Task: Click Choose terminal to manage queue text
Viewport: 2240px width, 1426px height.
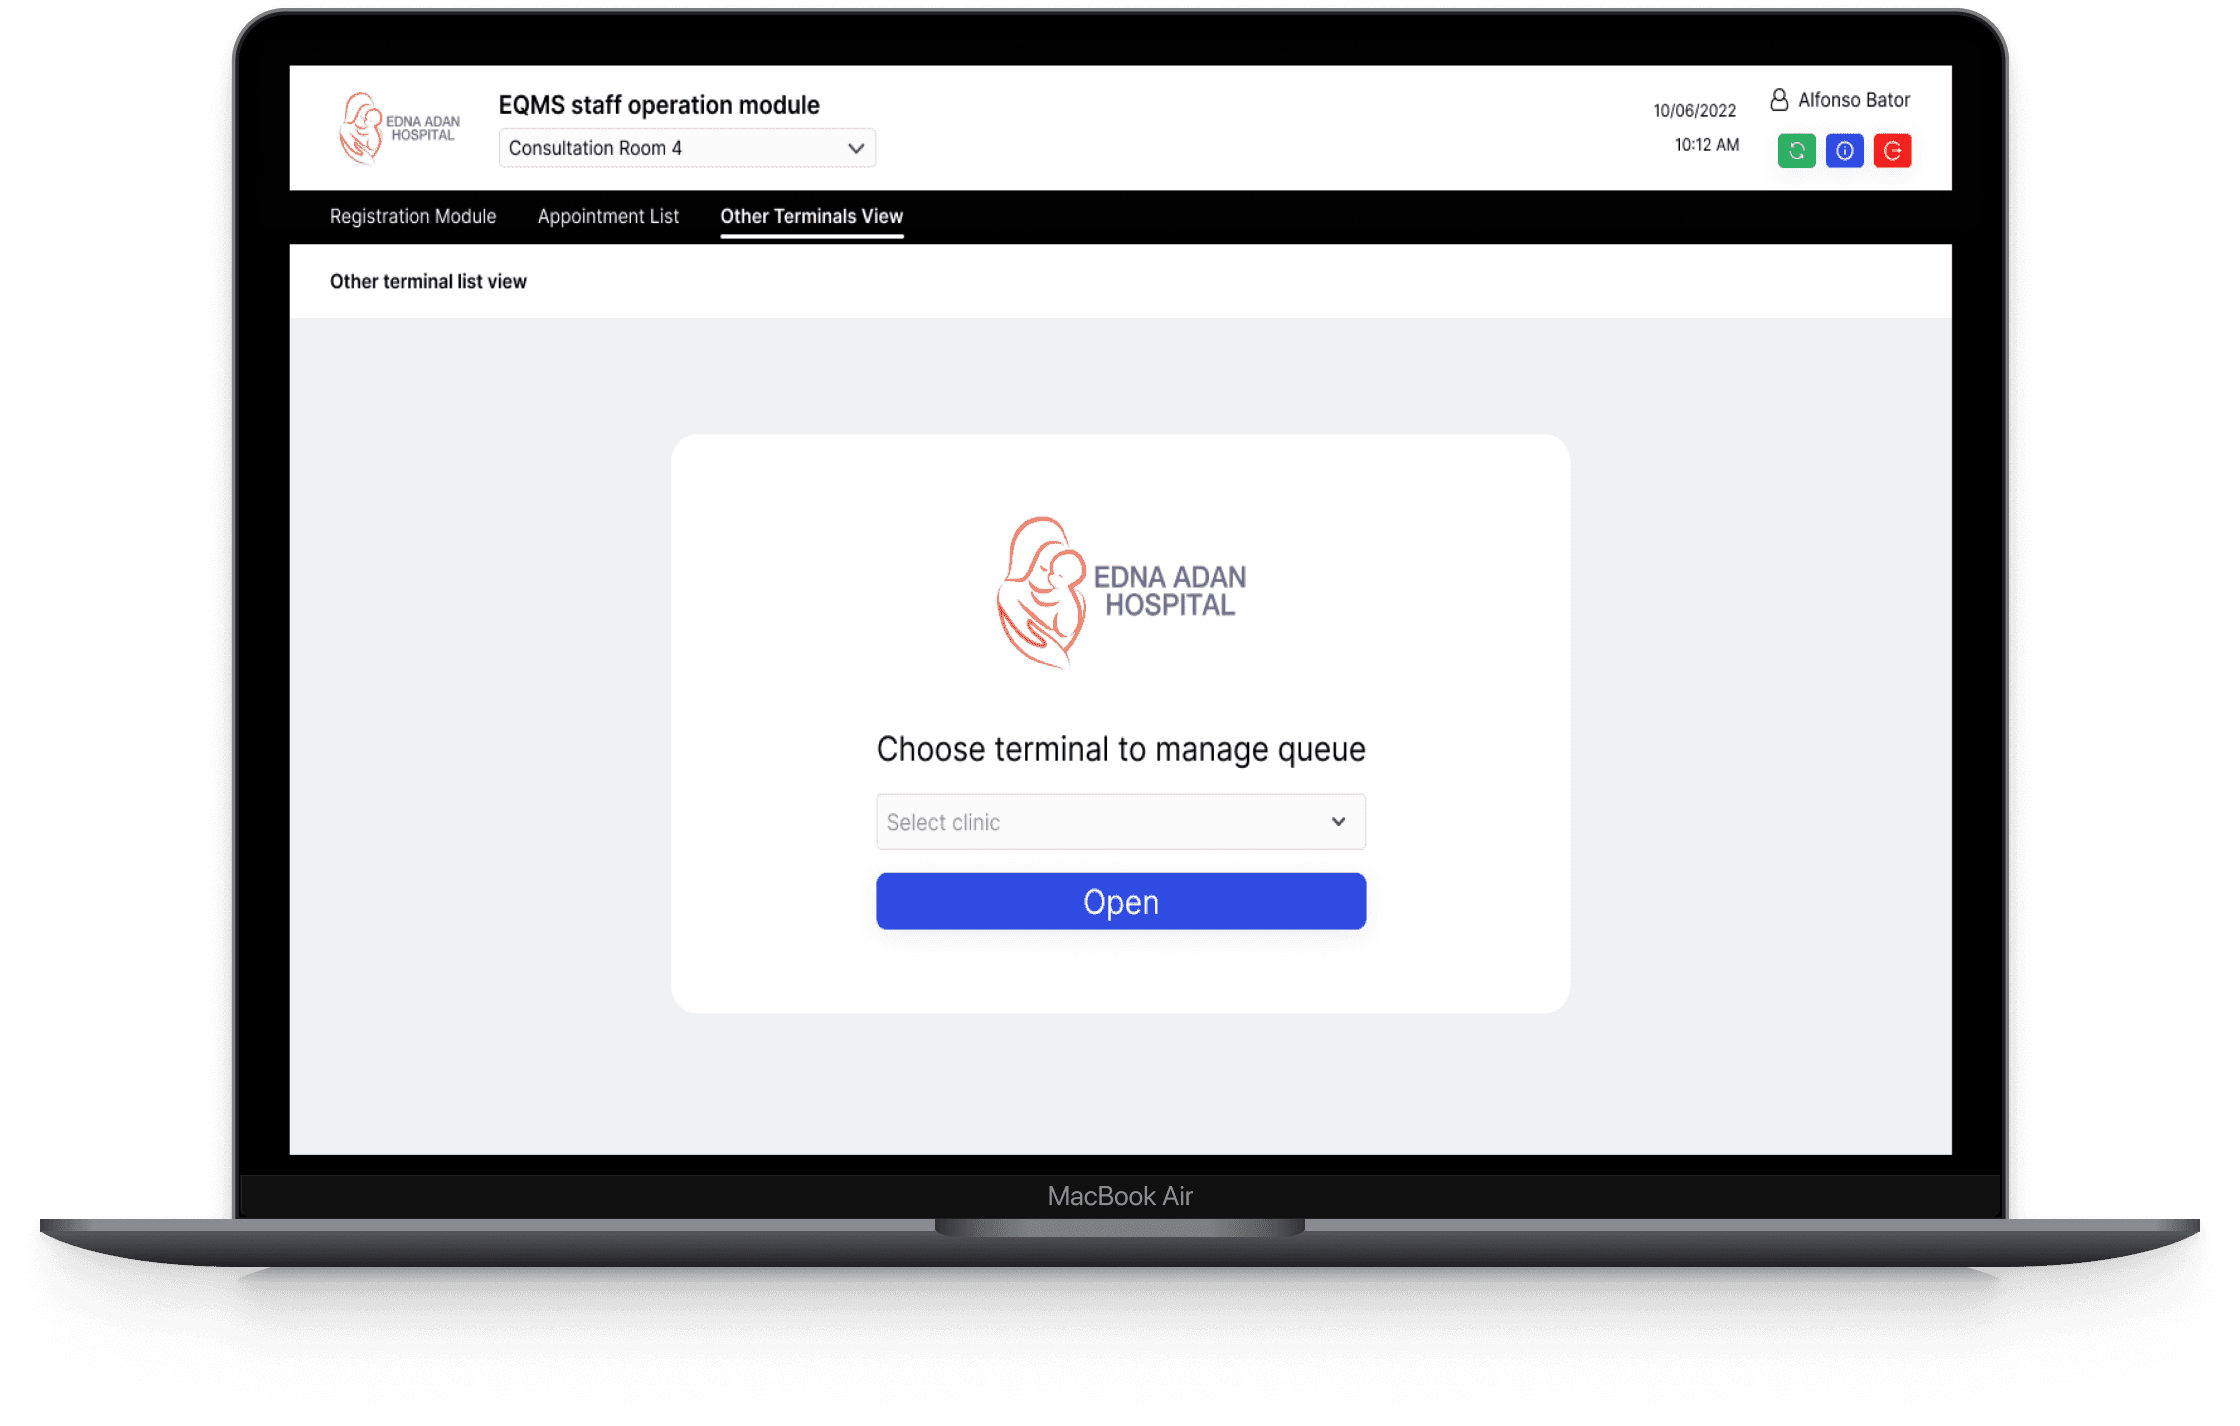Action: click(1120, 749)
